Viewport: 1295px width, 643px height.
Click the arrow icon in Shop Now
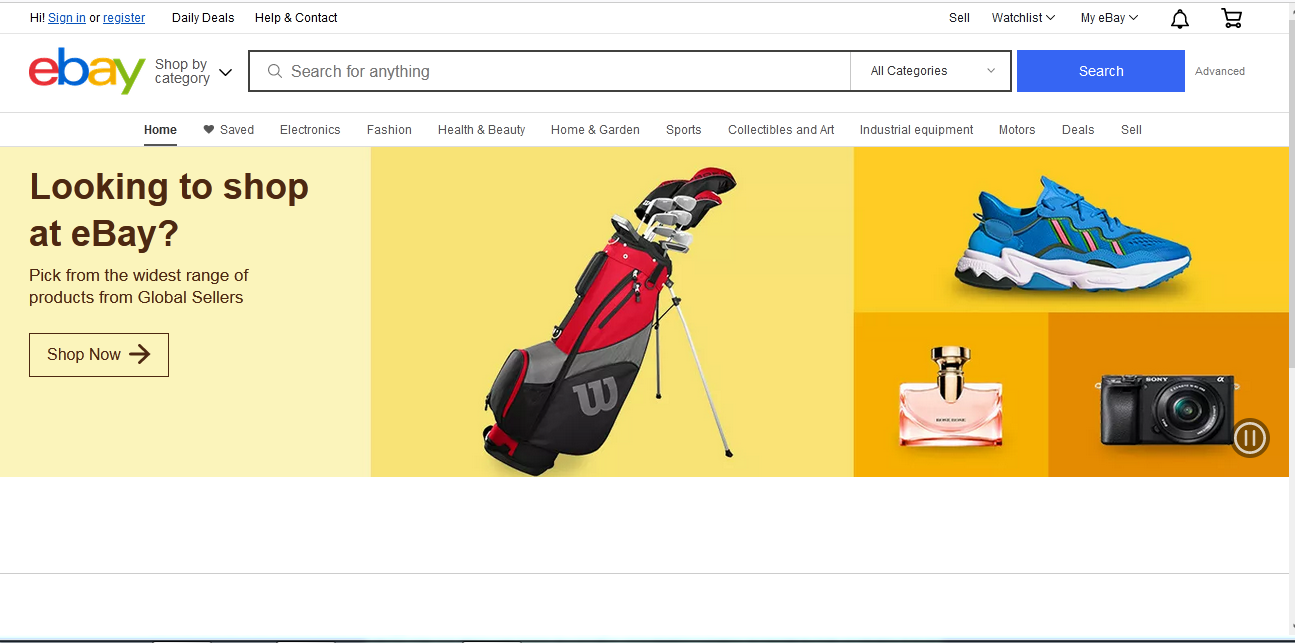tap(140, 354)
